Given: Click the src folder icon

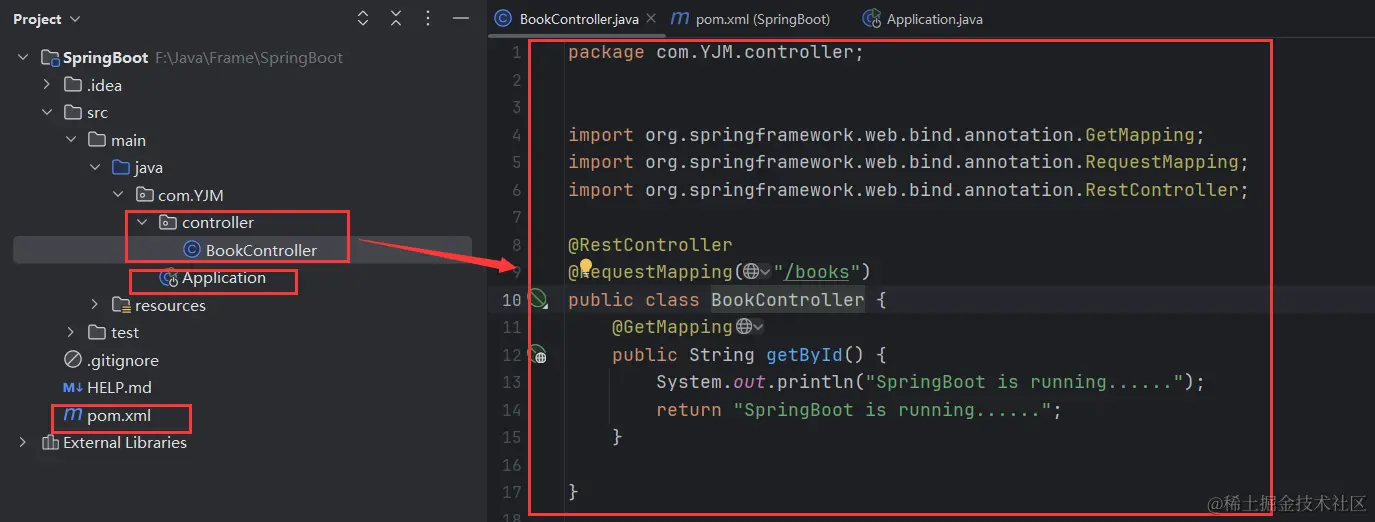Looking at the screenshot, I should pos(73,113).
